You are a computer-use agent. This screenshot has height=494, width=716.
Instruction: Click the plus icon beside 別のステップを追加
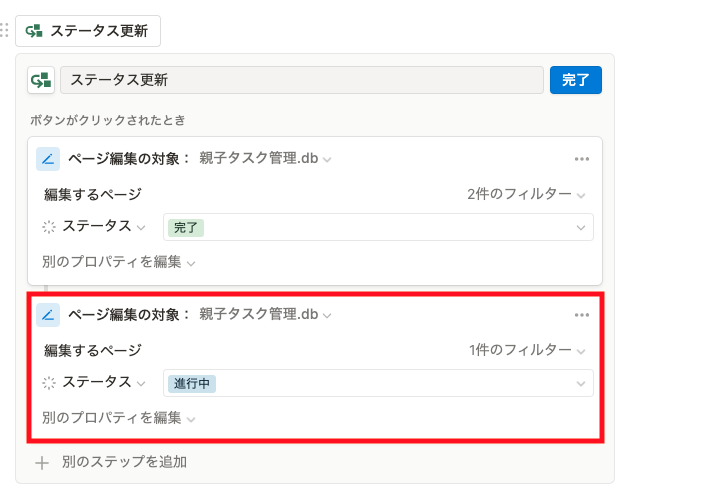pos(42,463)
